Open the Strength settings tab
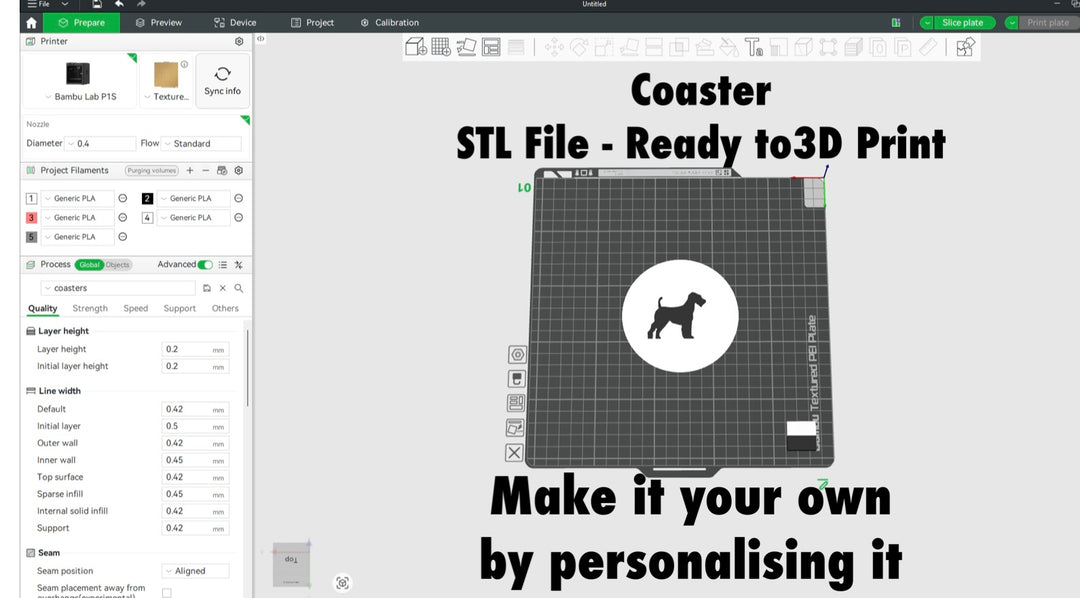The image size is (1080, 598). point(90,309)
